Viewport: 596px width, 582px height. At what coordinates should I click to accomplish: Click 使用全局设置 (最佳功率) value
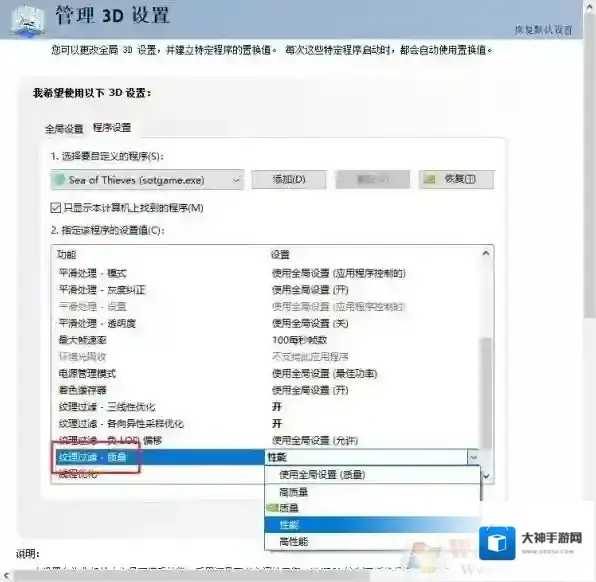pyautogui.click(x=324, y=373)
